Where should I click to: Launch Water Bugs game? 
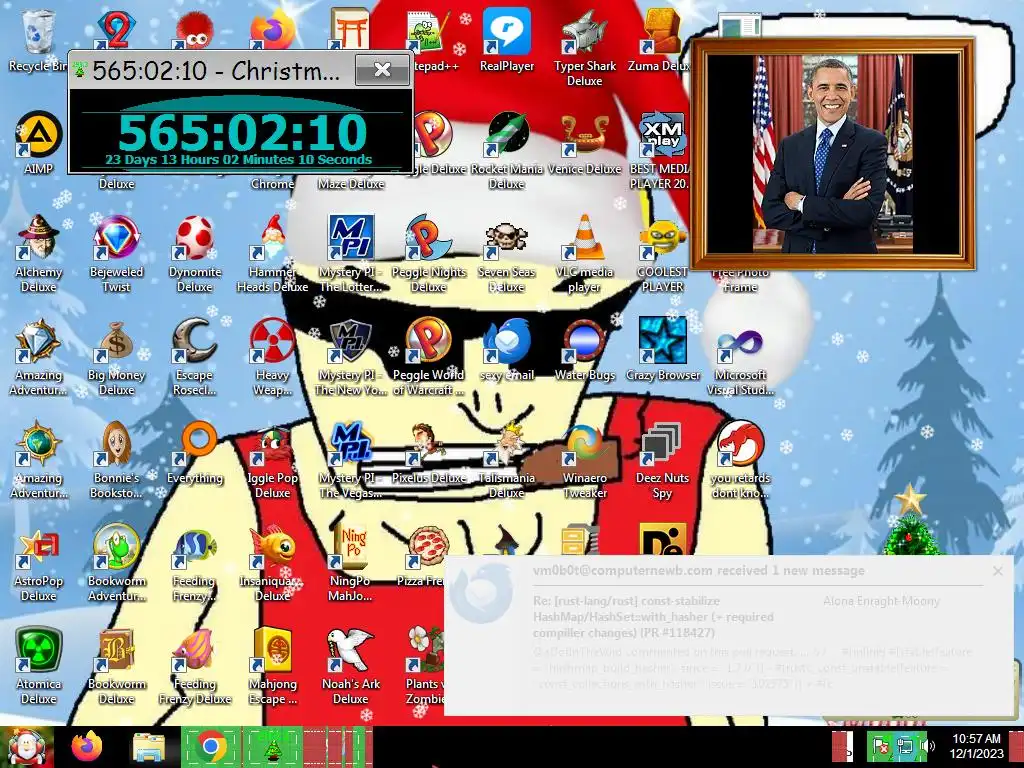(584, 350)
